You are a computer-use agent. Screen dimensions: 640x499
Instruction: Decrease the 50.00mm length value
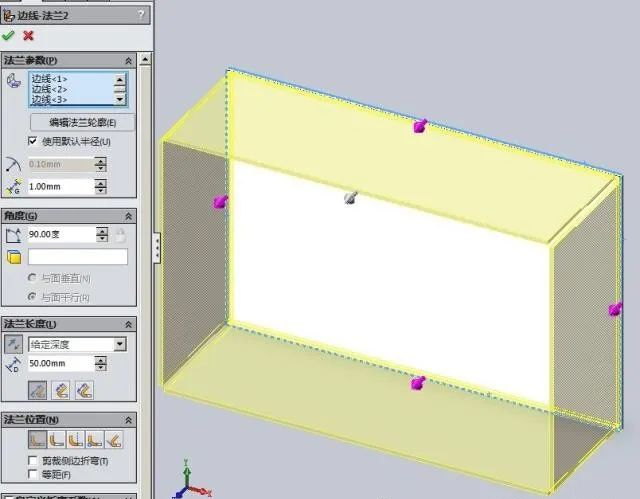100,367
